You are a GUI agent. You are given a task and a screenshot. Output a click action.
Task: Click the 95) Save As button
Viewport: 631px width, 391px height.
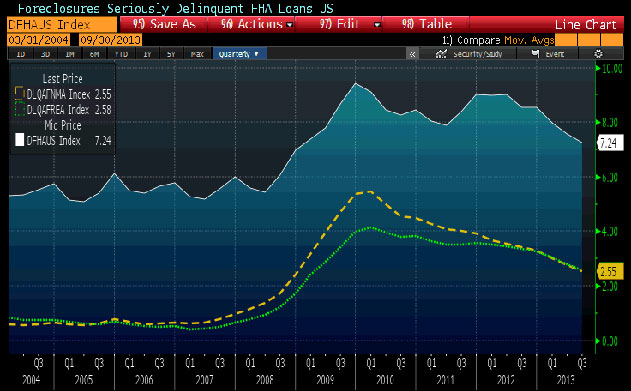164,25
